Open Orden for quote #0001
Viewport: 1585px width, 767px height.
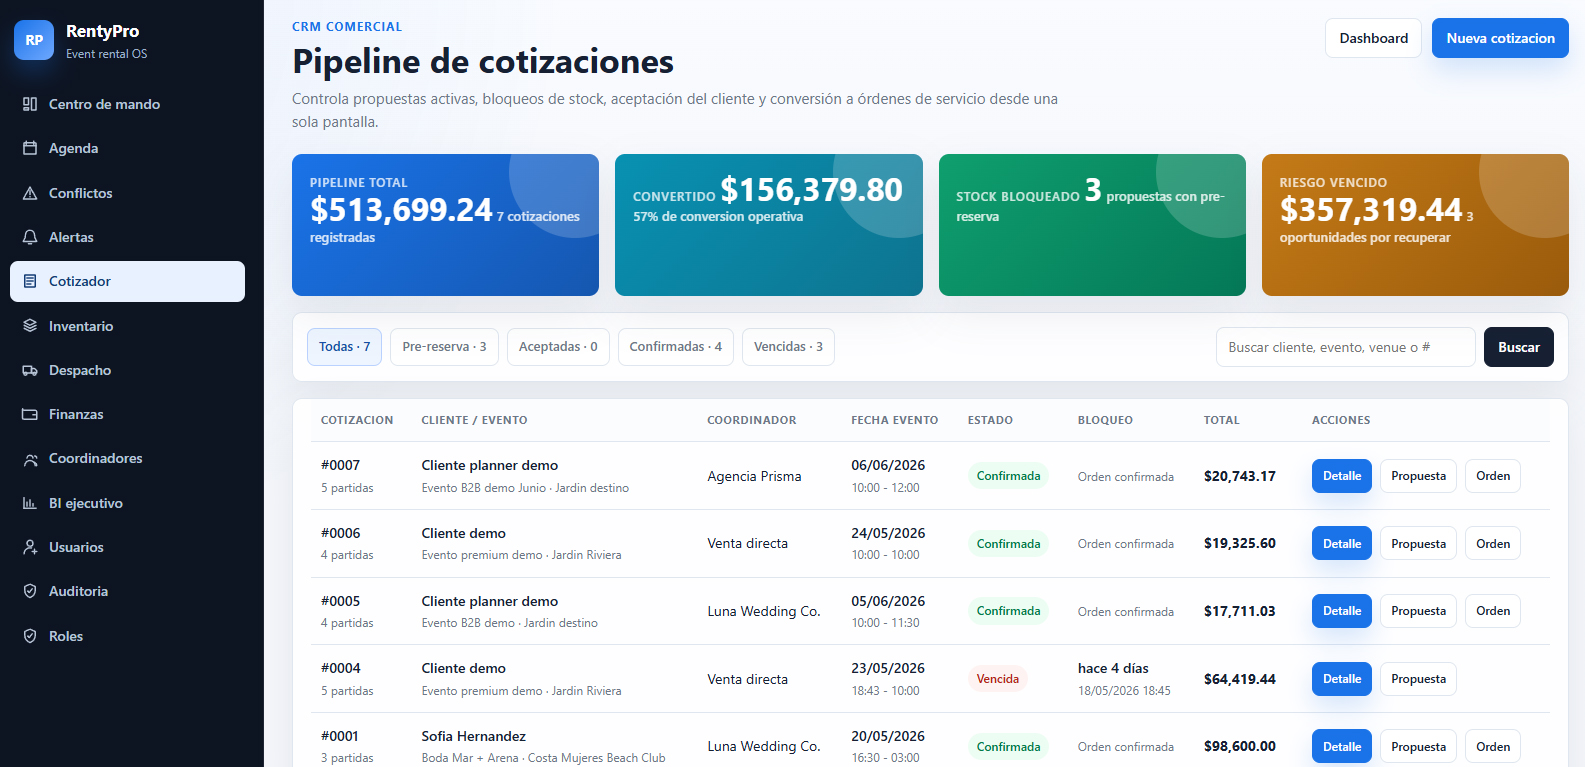coord(1493,746)
